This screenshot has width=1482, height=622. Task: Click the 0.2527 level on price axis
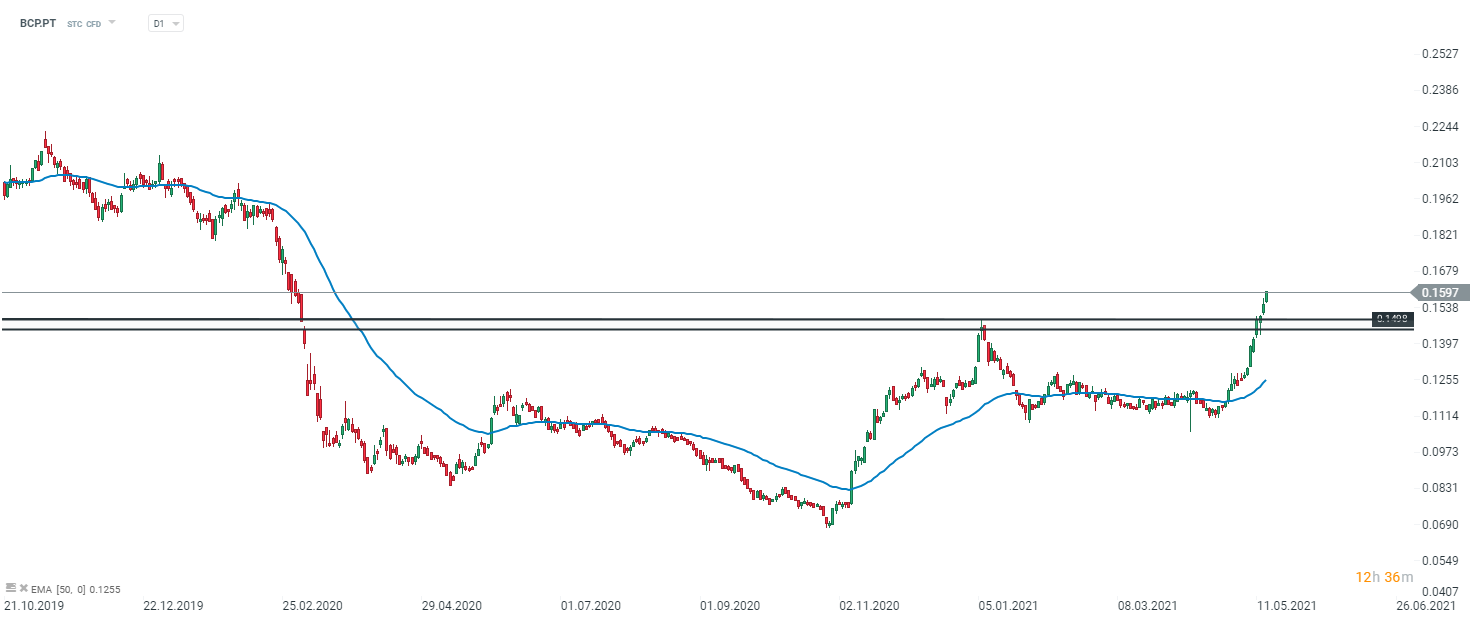tap(1441, 54)
